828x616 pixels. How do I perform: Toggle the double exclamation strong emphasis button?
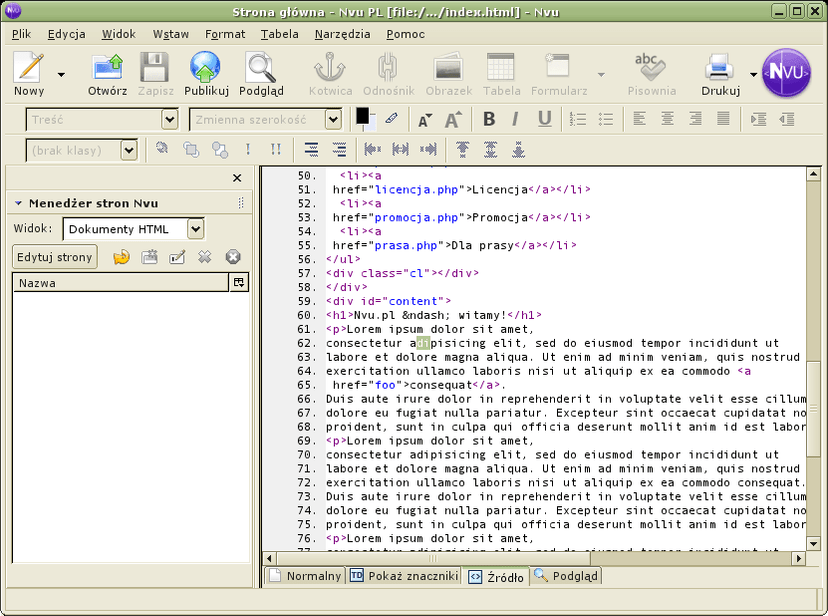(x=276, y=149)
